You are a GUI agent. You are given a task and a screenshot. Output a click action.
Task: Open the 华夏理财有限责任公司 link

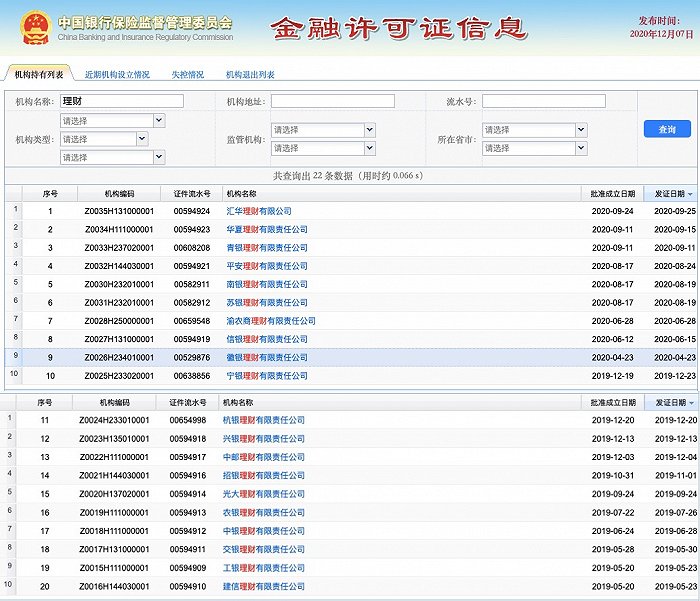click(267, 230)
